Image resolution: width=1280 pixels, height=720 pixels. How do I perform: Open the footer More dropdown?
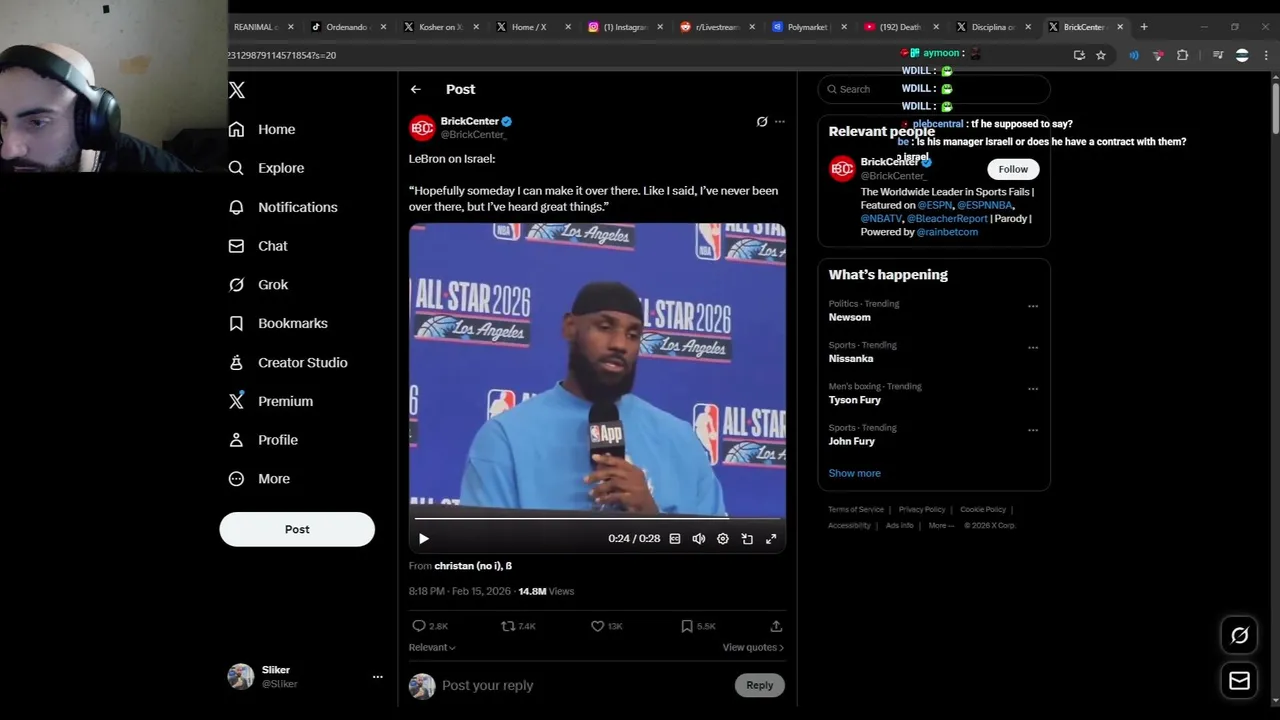[x=941, y=526]
